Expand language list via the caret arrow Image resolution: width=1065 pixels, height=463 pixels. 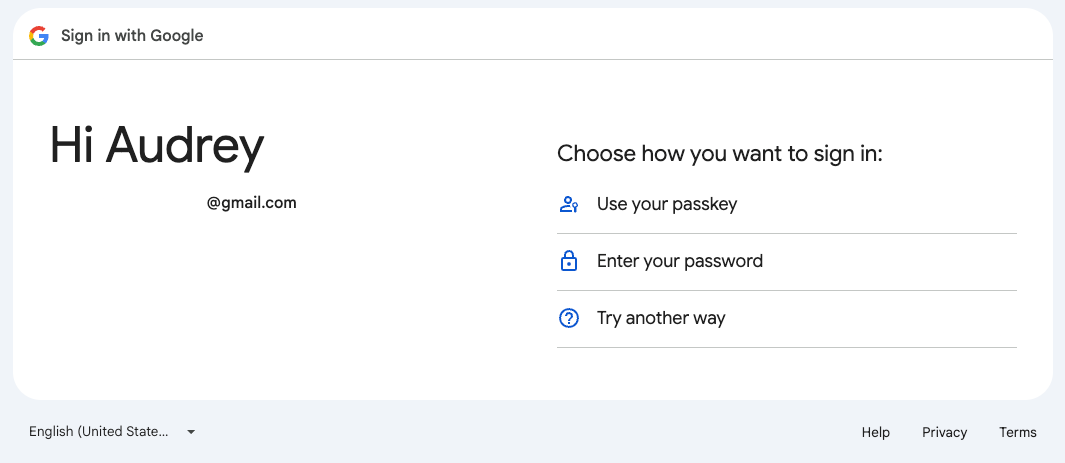point(191,432)
